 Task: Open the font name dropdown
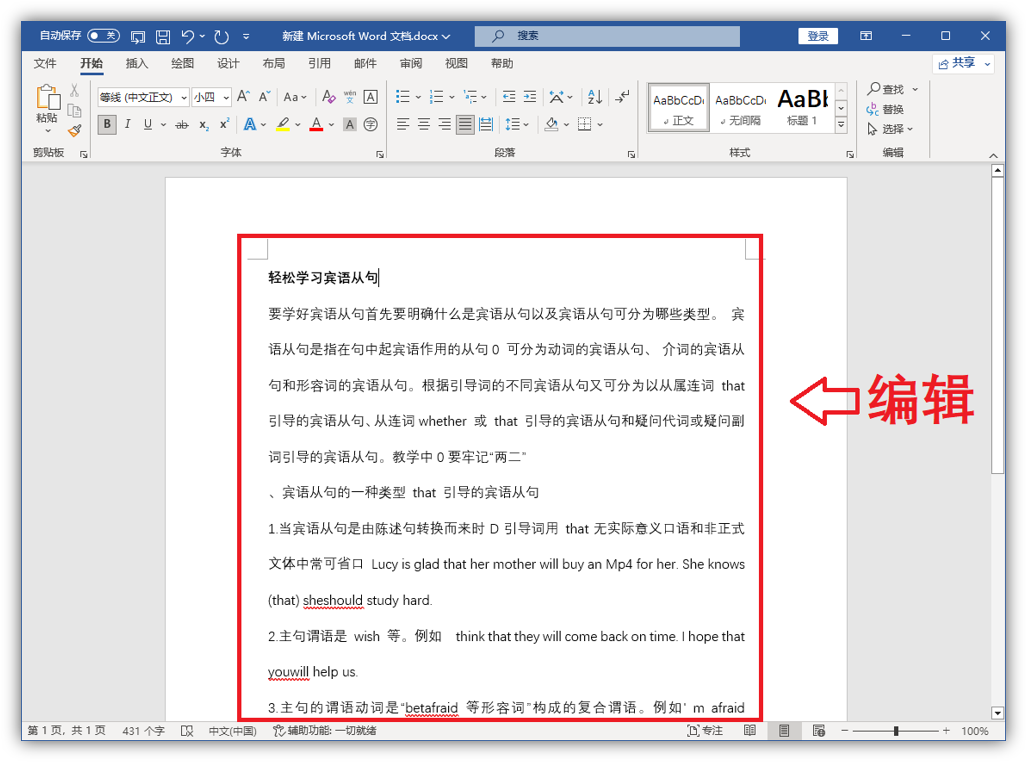[x=184, y=98]
